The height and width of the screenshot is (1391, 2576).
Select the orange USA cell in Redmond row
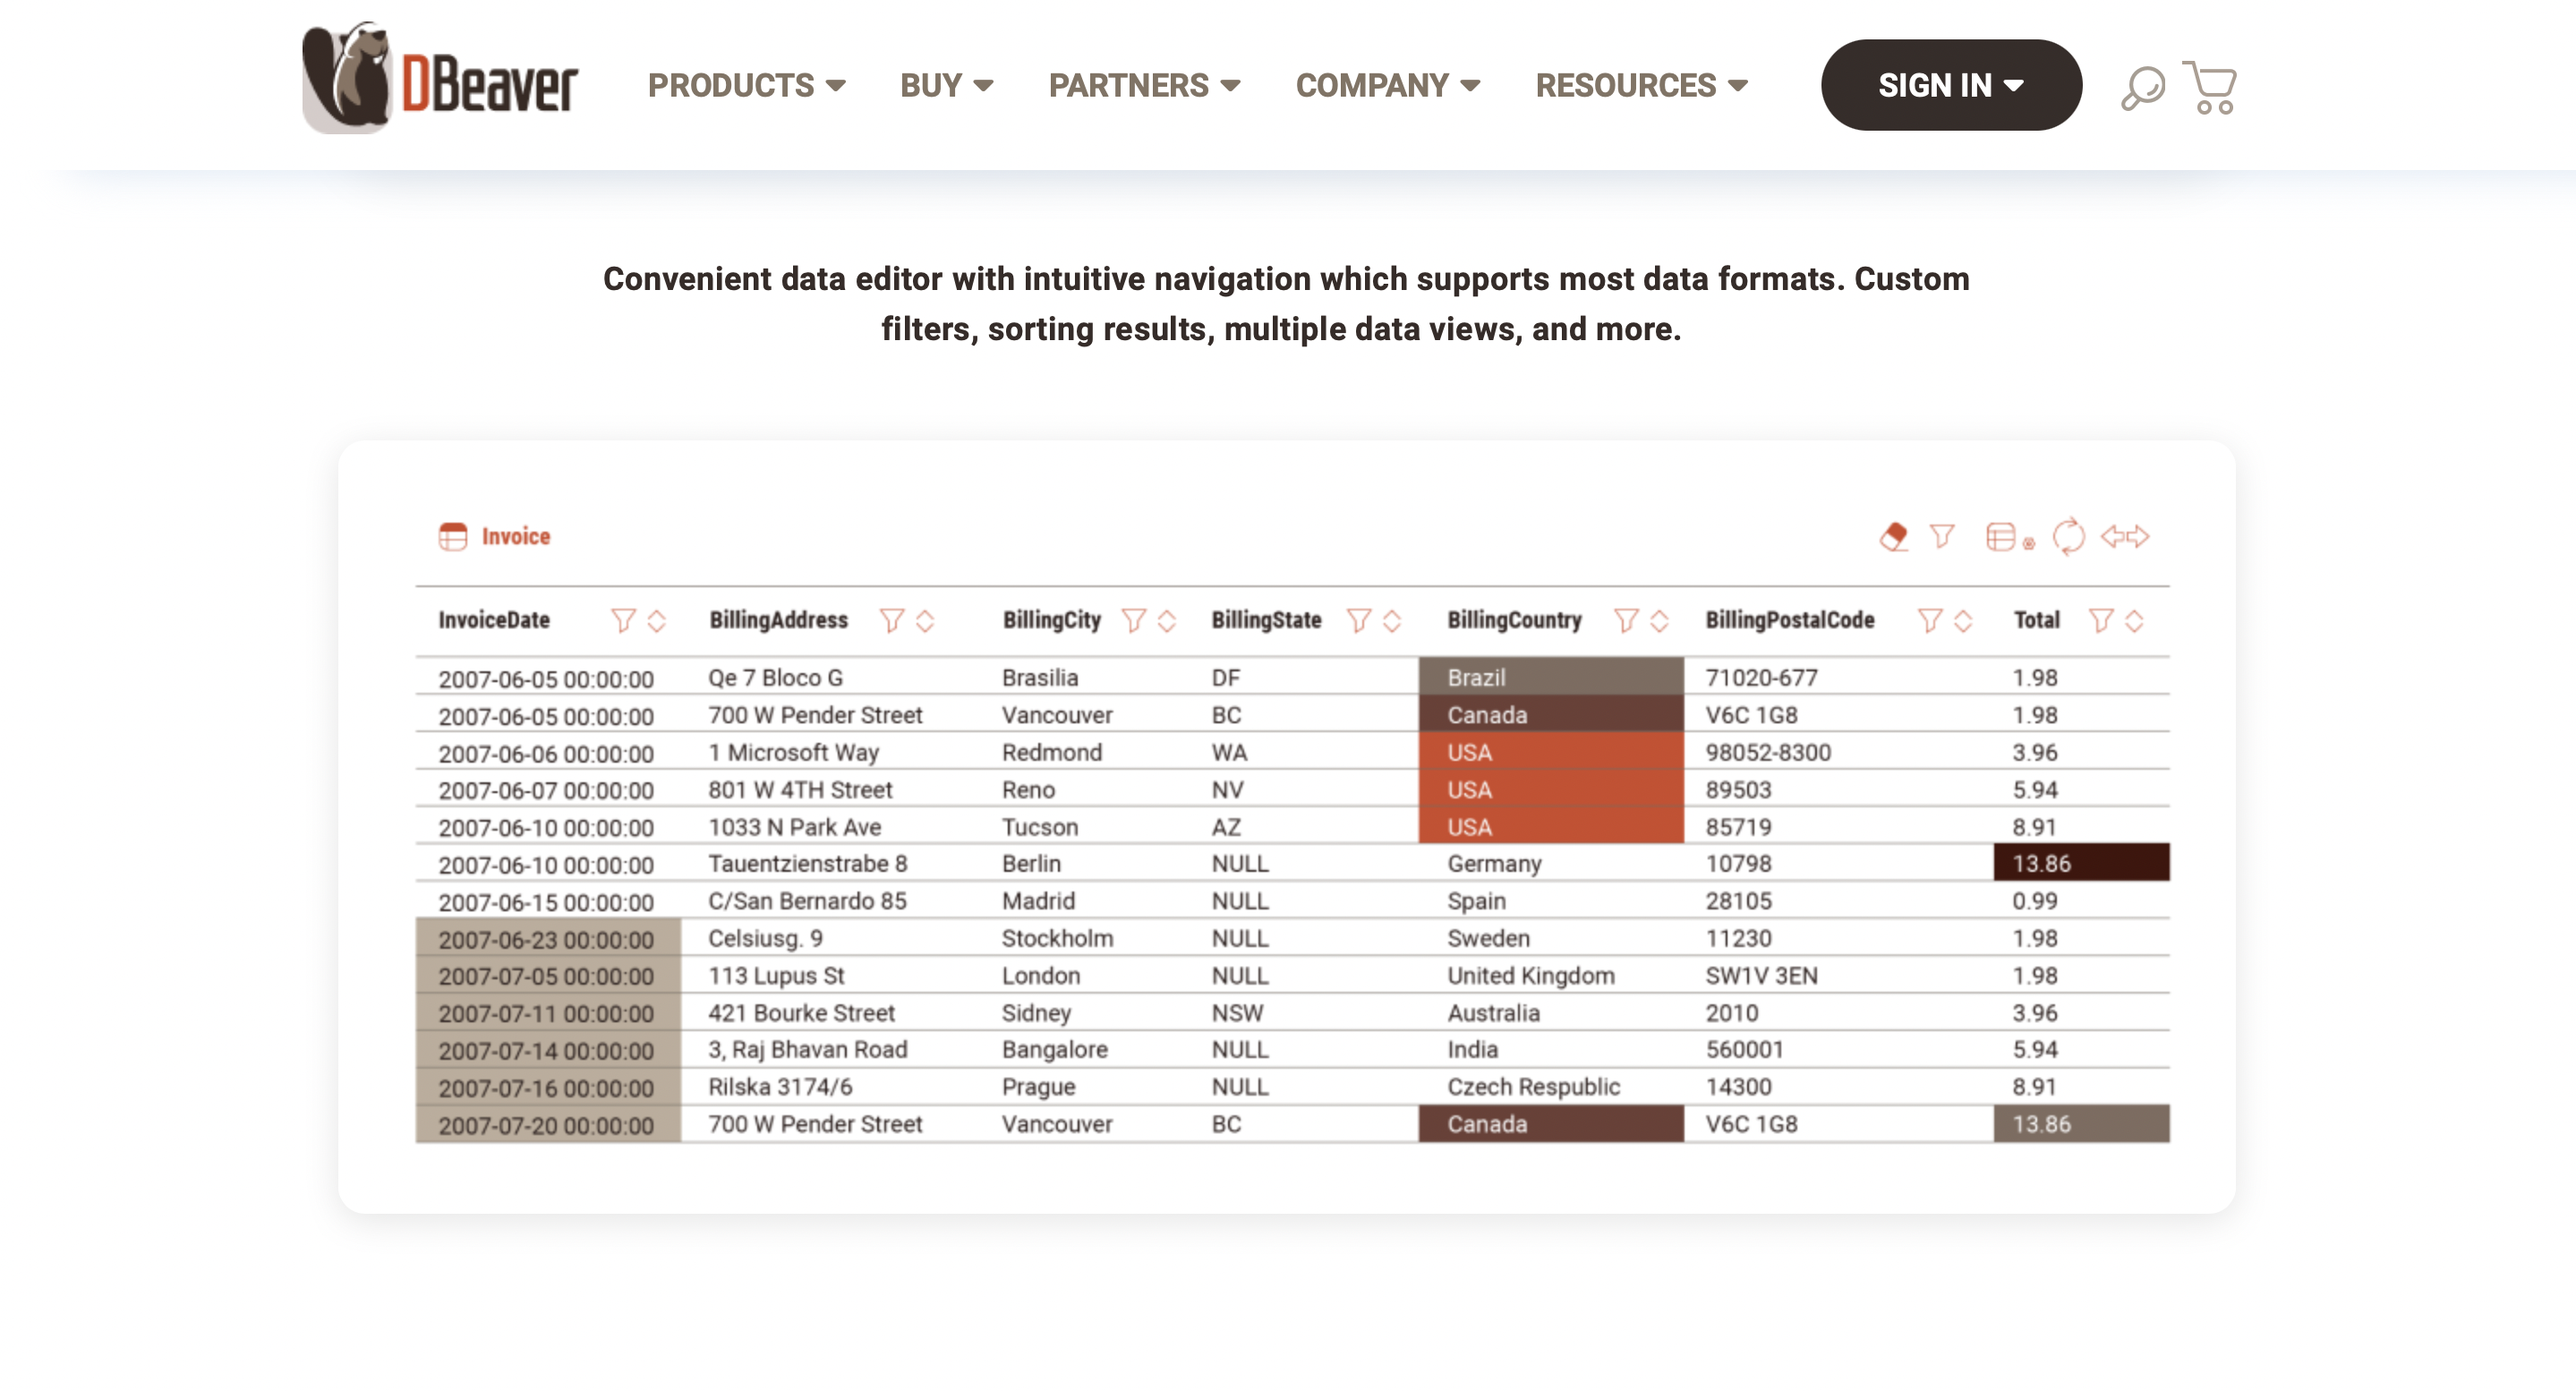point(1550,752)
